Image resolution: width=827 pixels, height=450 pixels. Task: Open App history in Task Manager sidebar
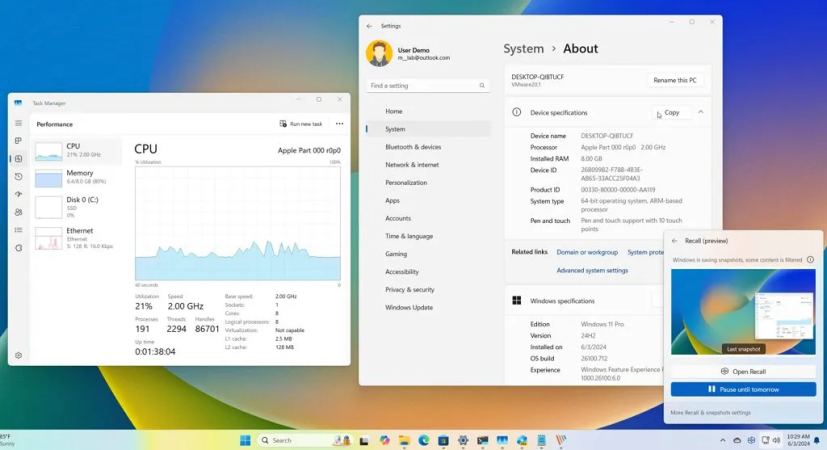[18, 177]
